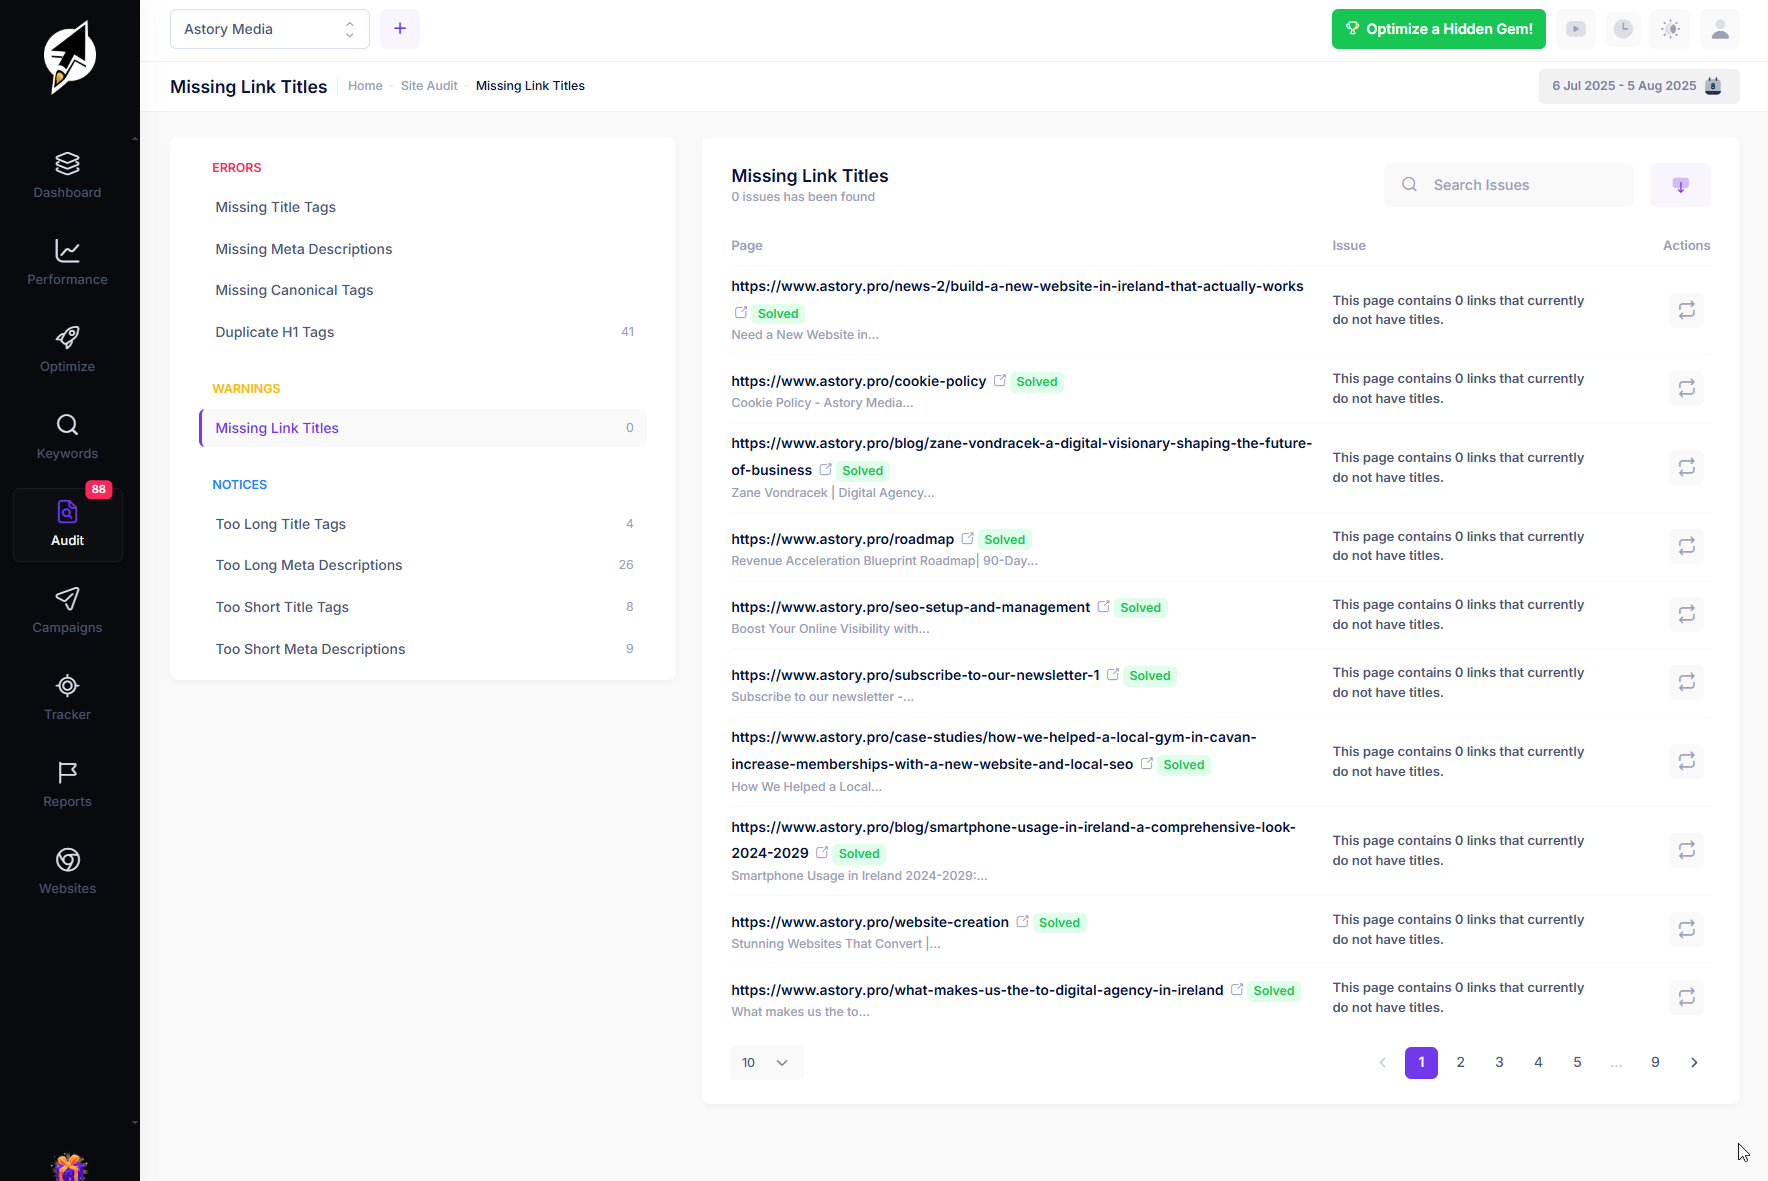Go to the next page arrow
Screen dimensions: 1768x1181
tap(1694, 1063)
